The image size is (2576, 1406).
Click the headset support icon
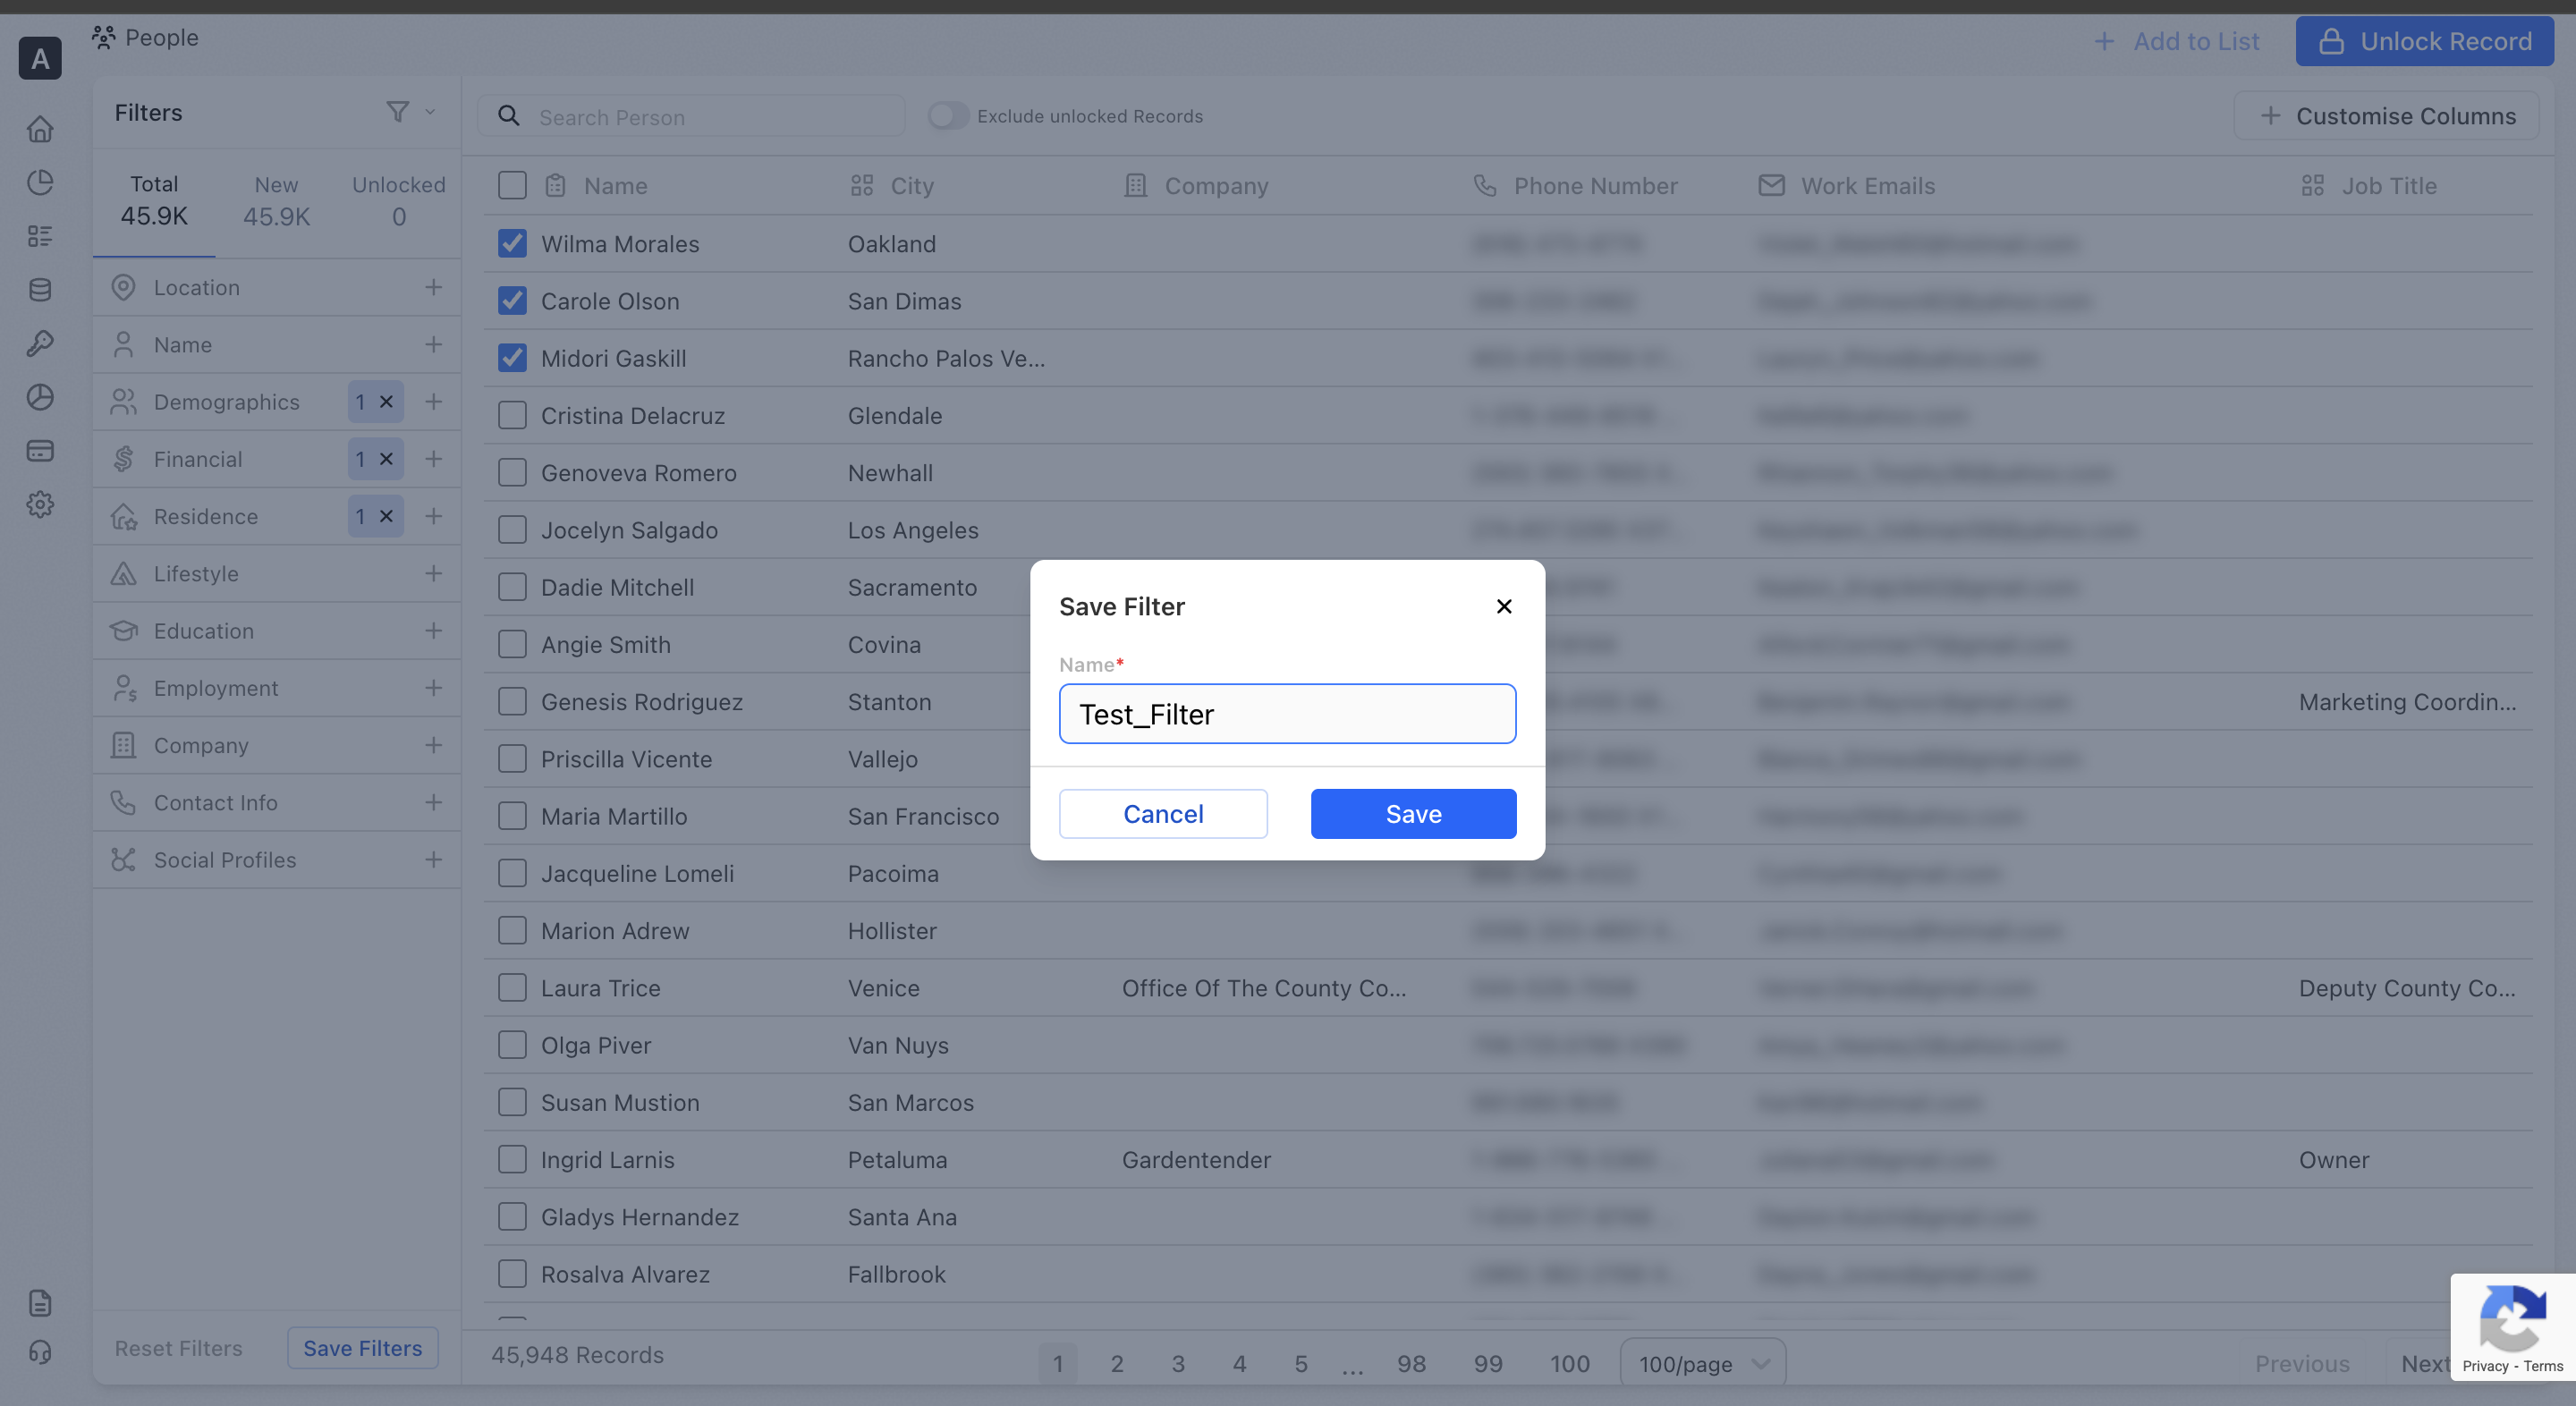pos(40,1352)
